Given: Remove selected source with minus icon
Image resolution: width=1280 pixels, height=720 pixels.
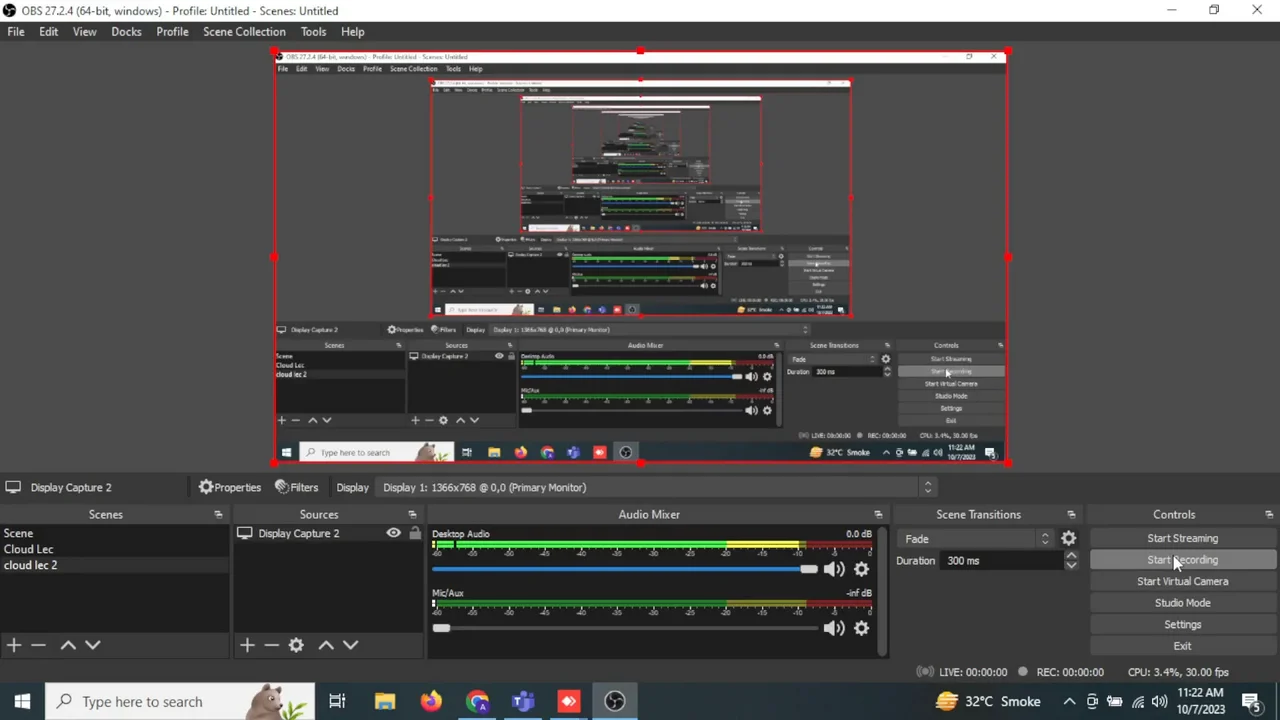Looking at the screenshot, I should 271,645.
